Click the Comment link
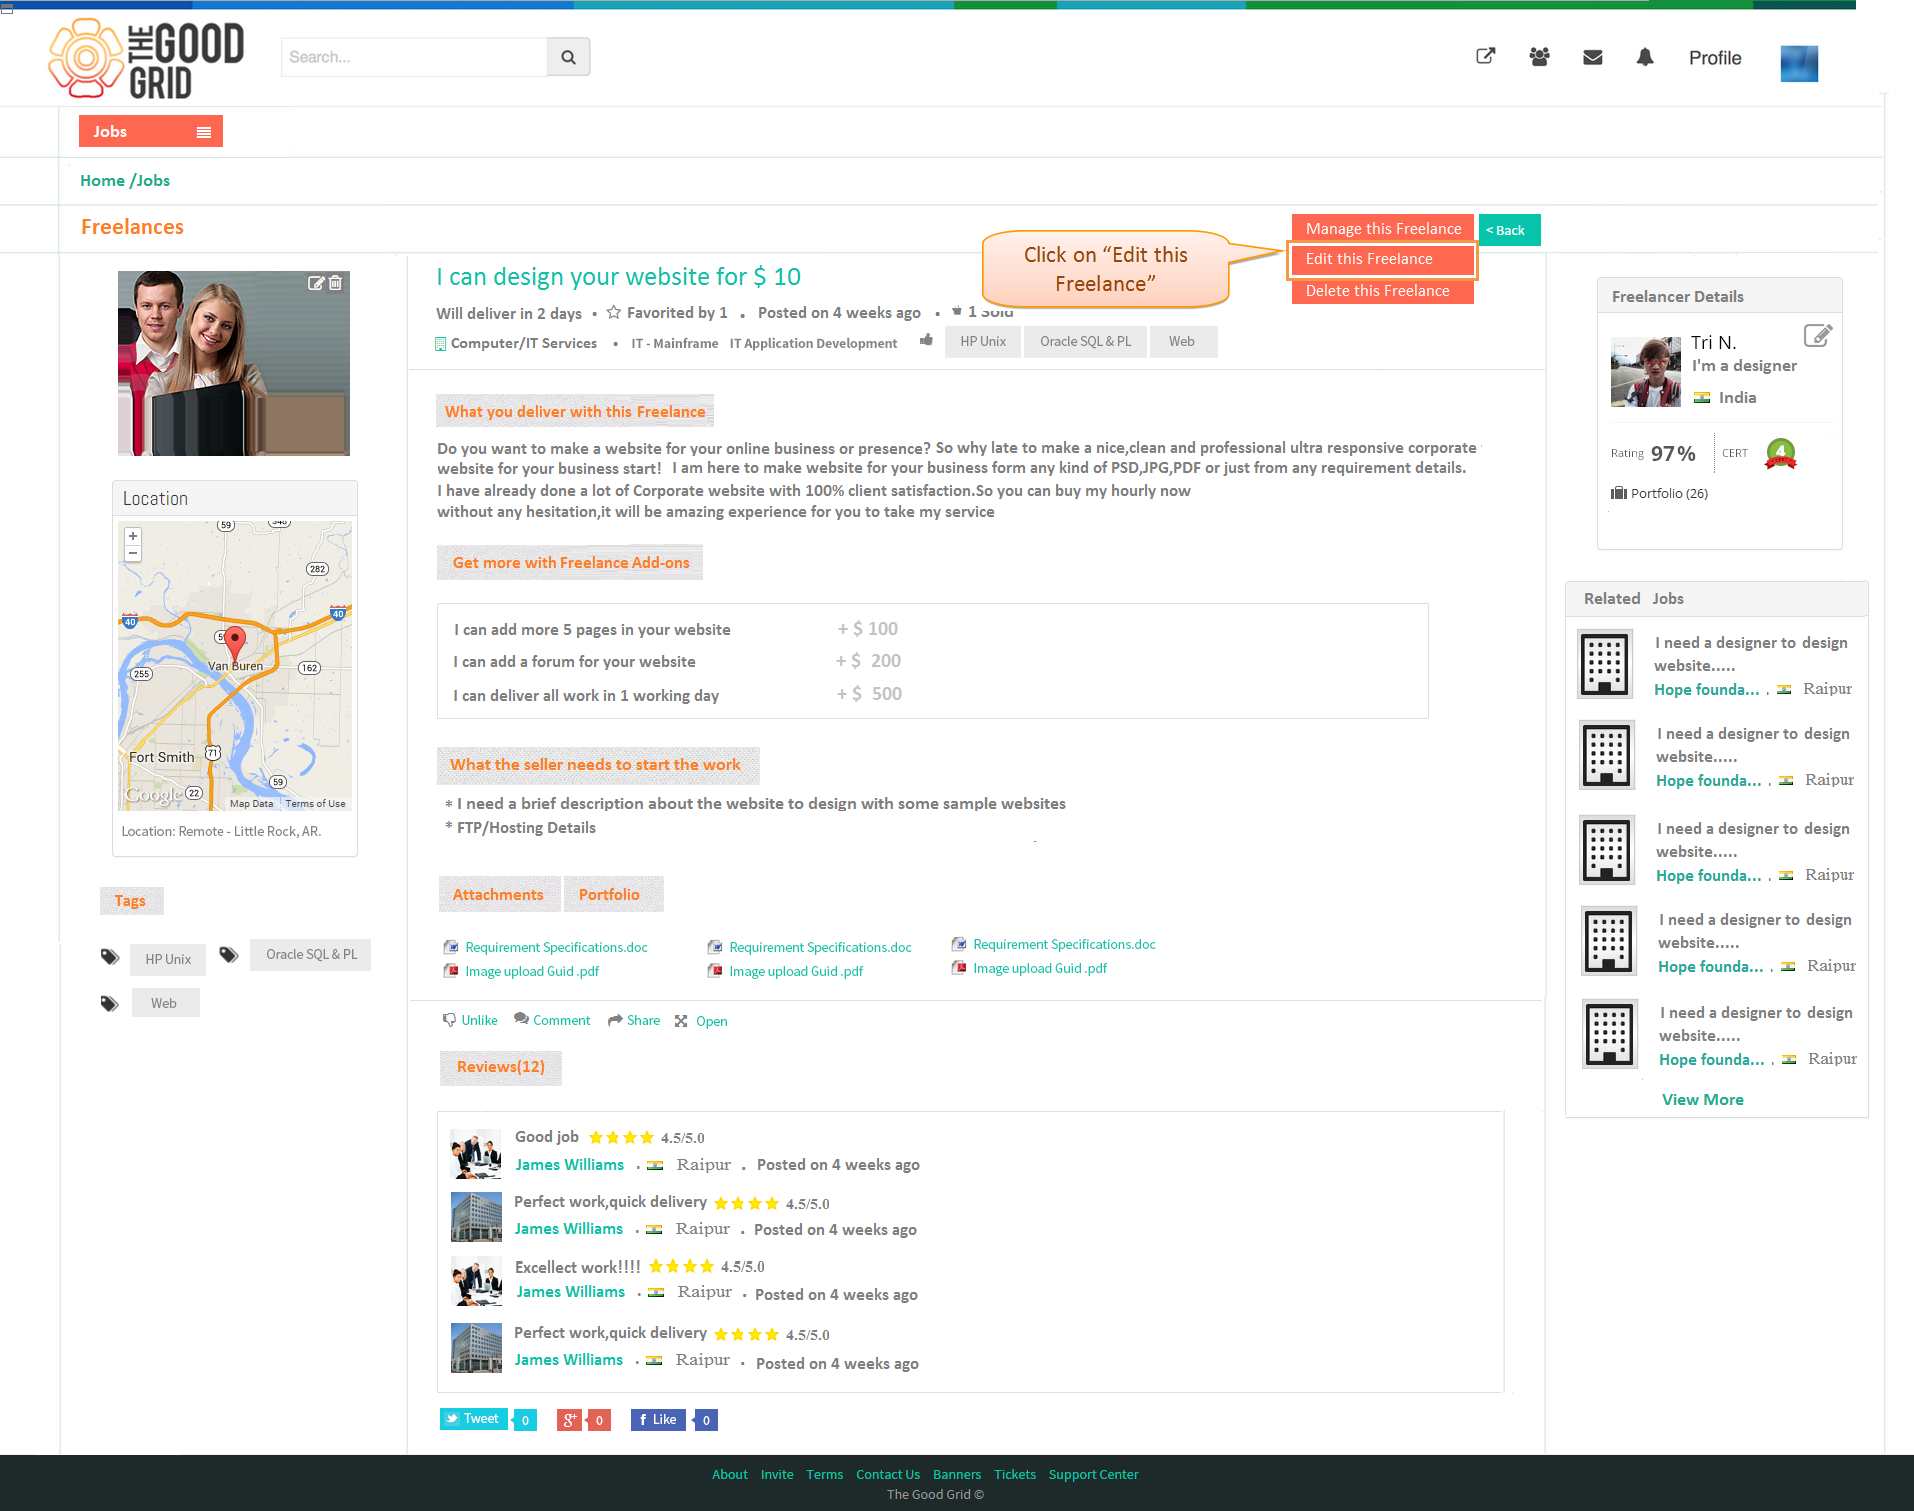This screenshot has height=1511, width=1914. click(x=562, y=1020)
